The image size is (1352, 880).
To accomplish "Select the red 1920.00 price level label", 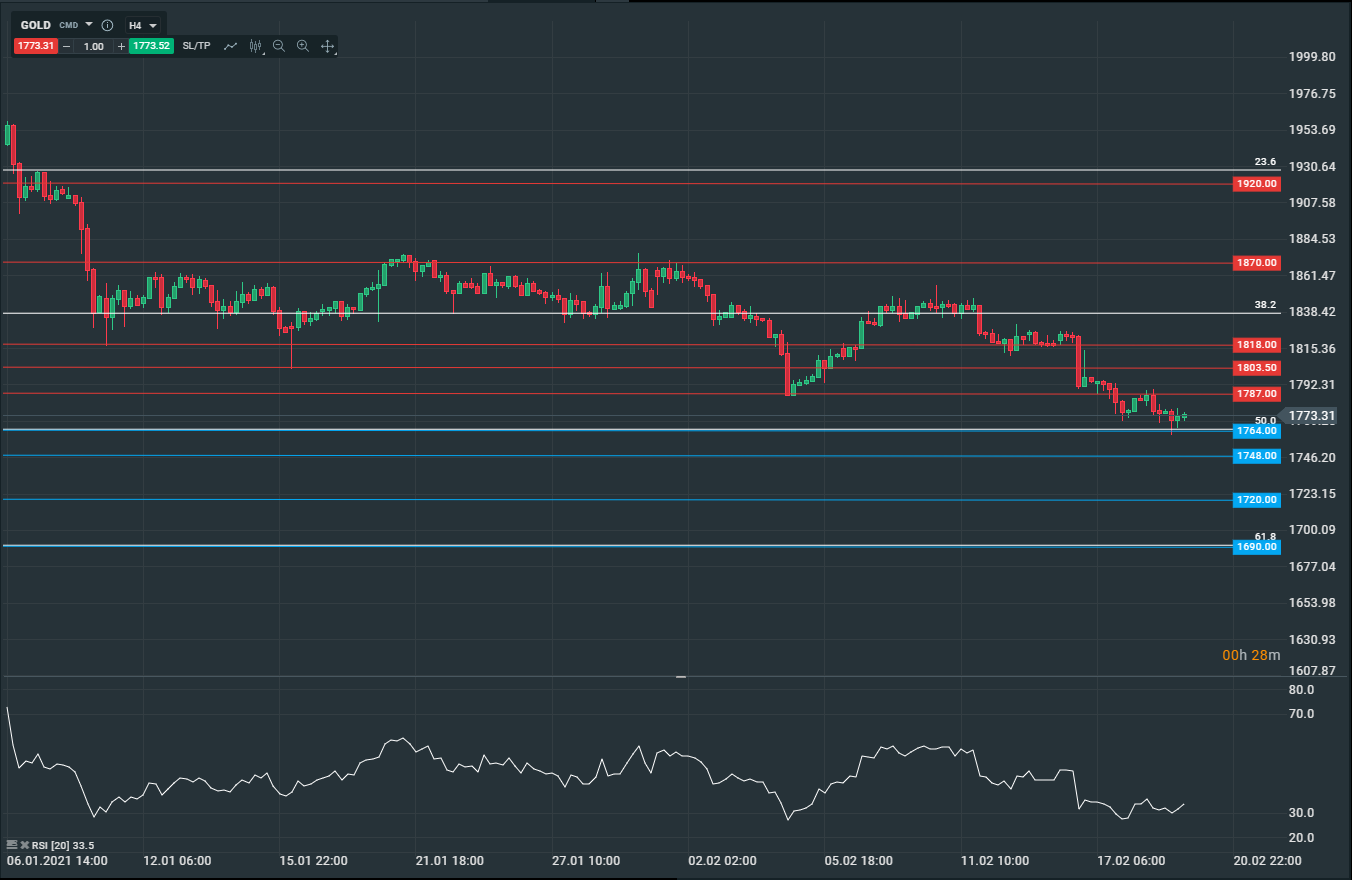I will coord(1256,184).
